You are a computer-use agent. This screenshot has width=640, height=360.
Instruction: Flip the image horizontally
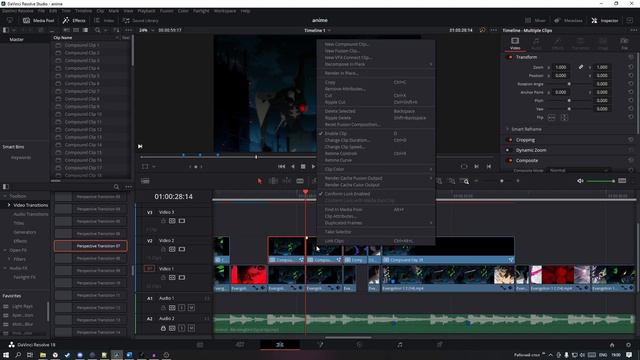(x=551, y=118)
